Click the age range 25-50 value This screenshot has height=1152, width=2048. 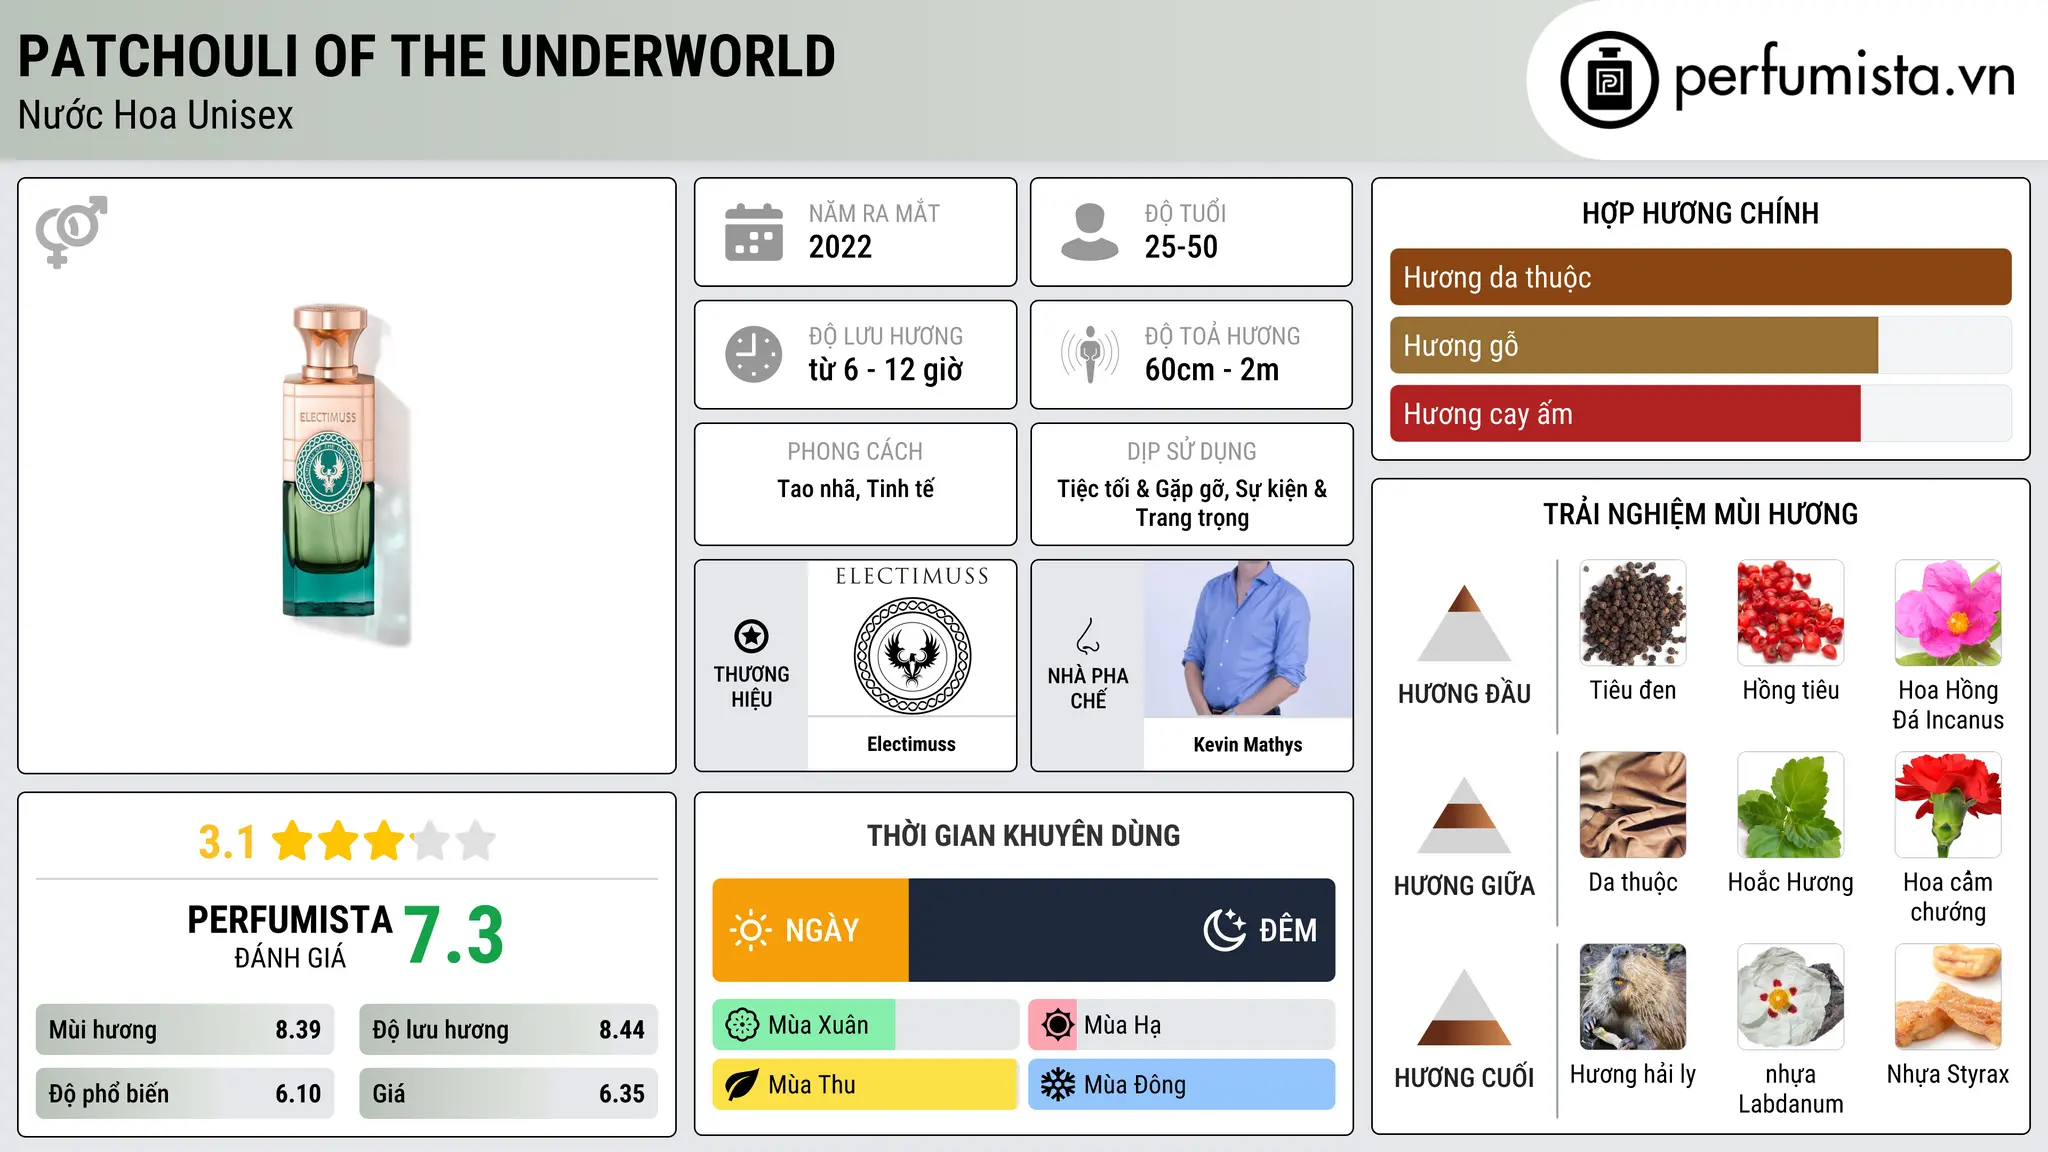pyautogui.click(x=1181, y=247)
